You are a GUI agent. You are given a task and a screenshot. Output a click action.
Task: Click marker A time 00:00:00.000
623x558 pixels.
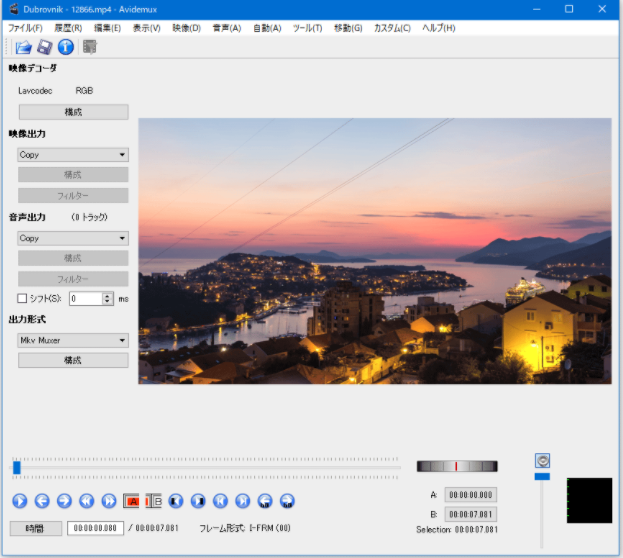click(x=470, y=495)
